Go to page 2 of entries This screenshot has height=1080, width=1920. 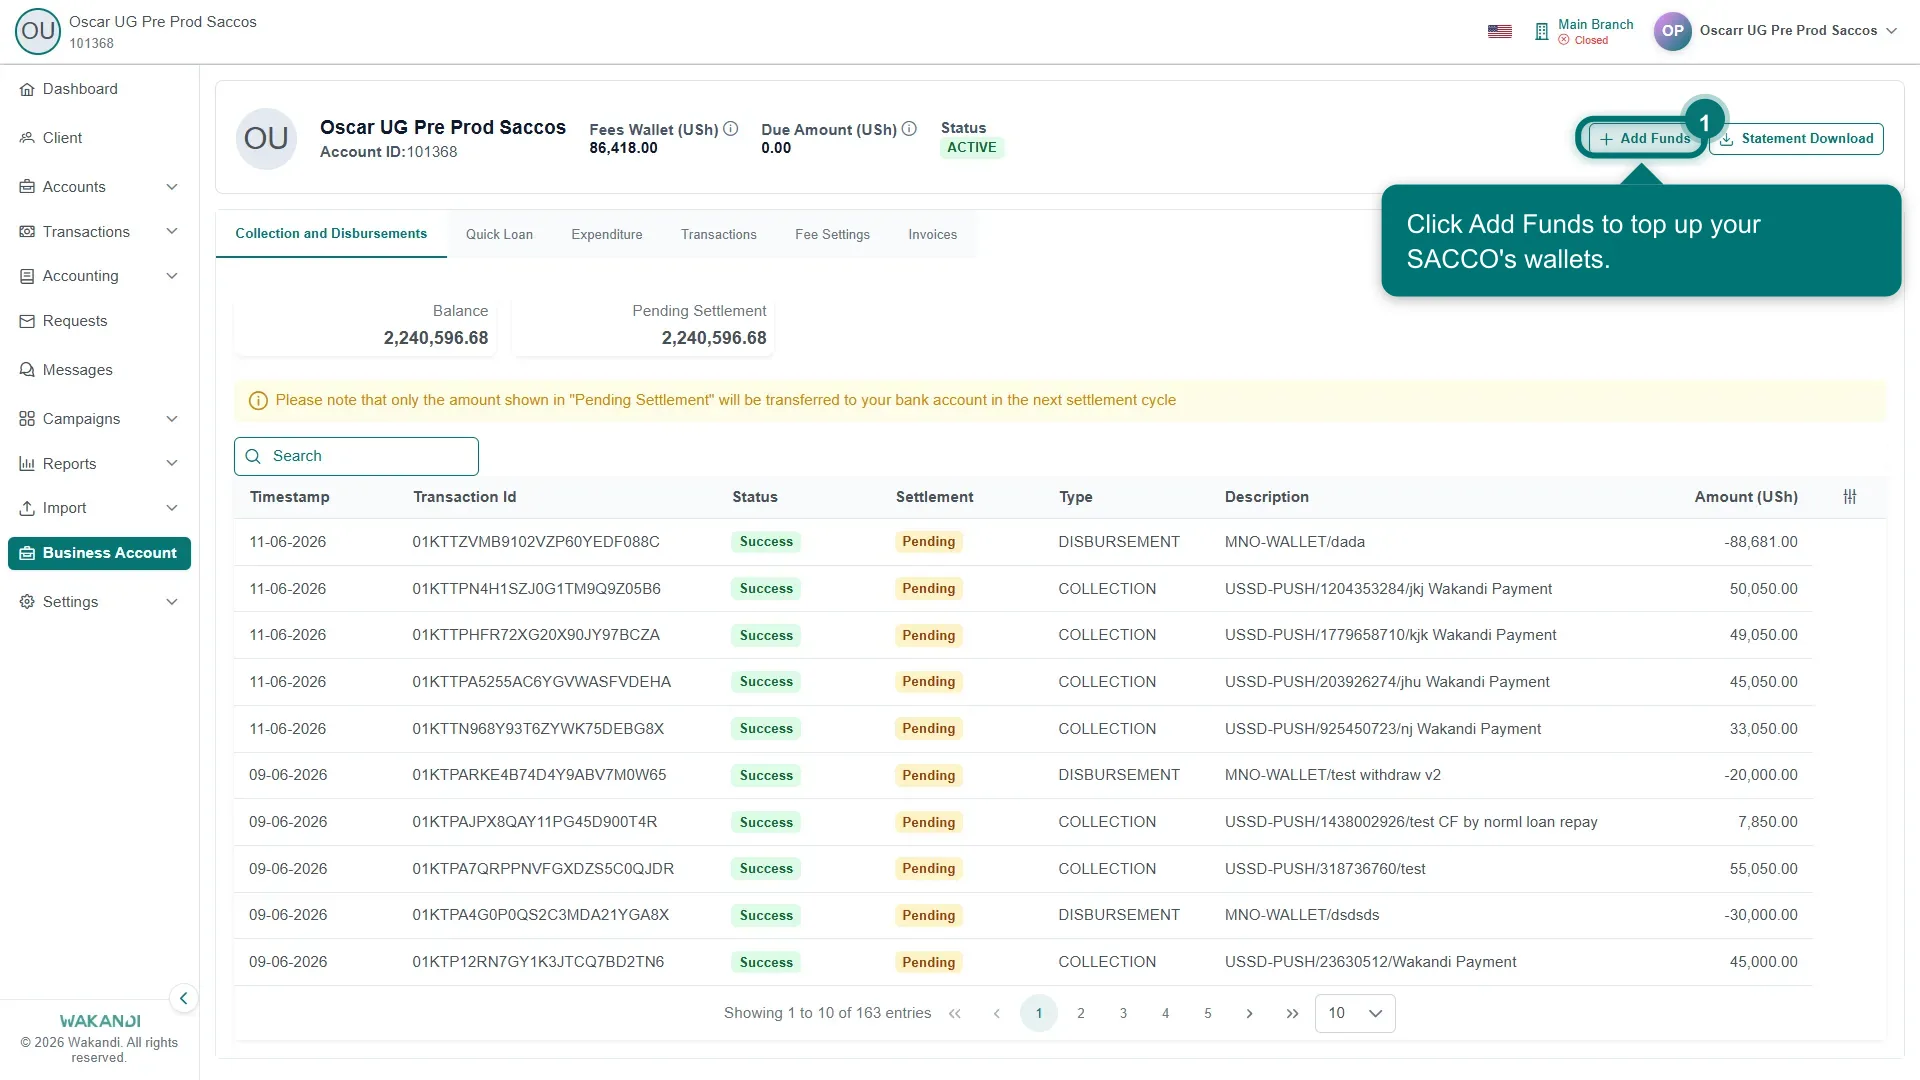[1081, 1014]
